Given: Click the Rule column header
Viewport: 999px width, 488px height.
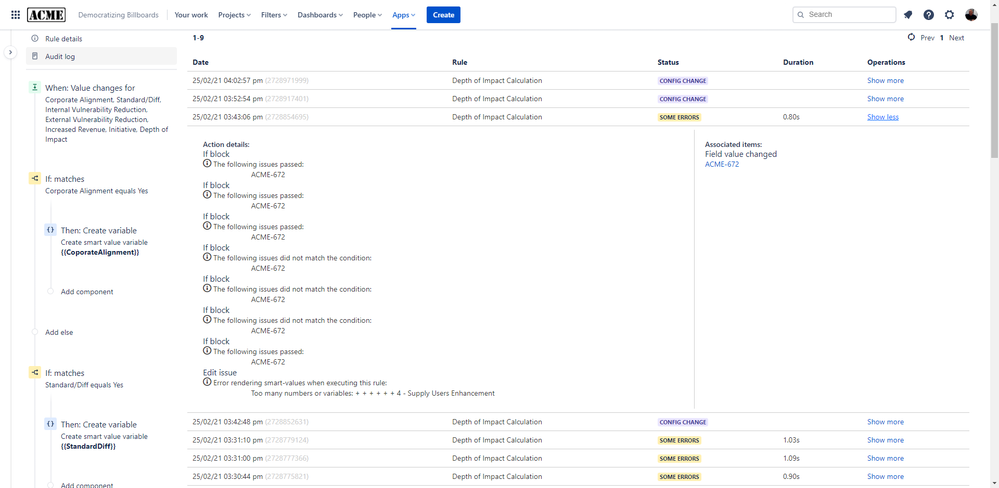Looking at the screenshot, I should click(x=459, y=62).
